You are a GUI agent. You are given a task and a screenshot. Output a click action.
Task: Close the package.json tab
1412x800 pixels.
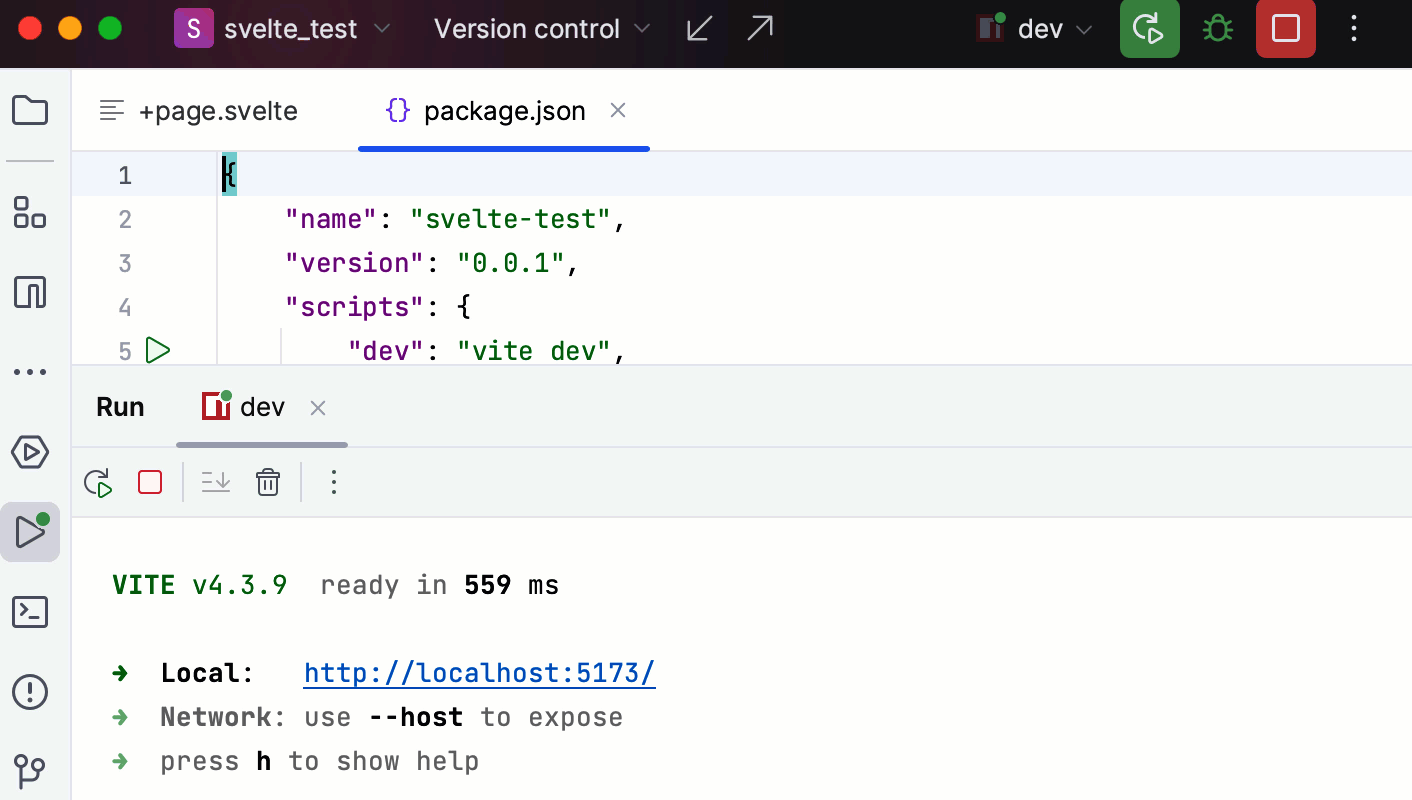coord(618,111)
